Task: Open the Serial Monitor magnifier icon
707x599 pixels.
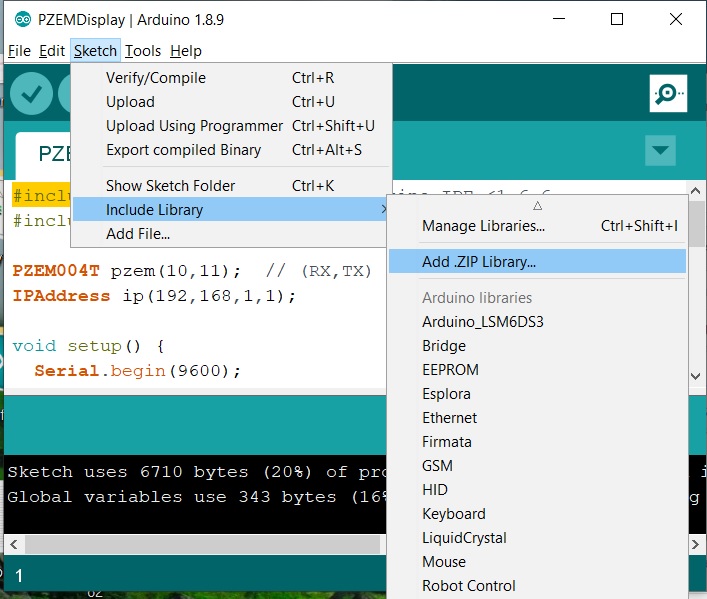Action: point(668,93)
